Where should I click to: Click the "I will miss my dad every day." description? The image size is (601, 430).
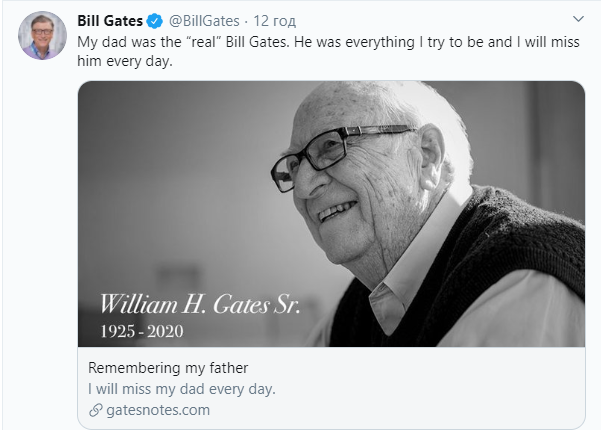[x=181, y=388]
